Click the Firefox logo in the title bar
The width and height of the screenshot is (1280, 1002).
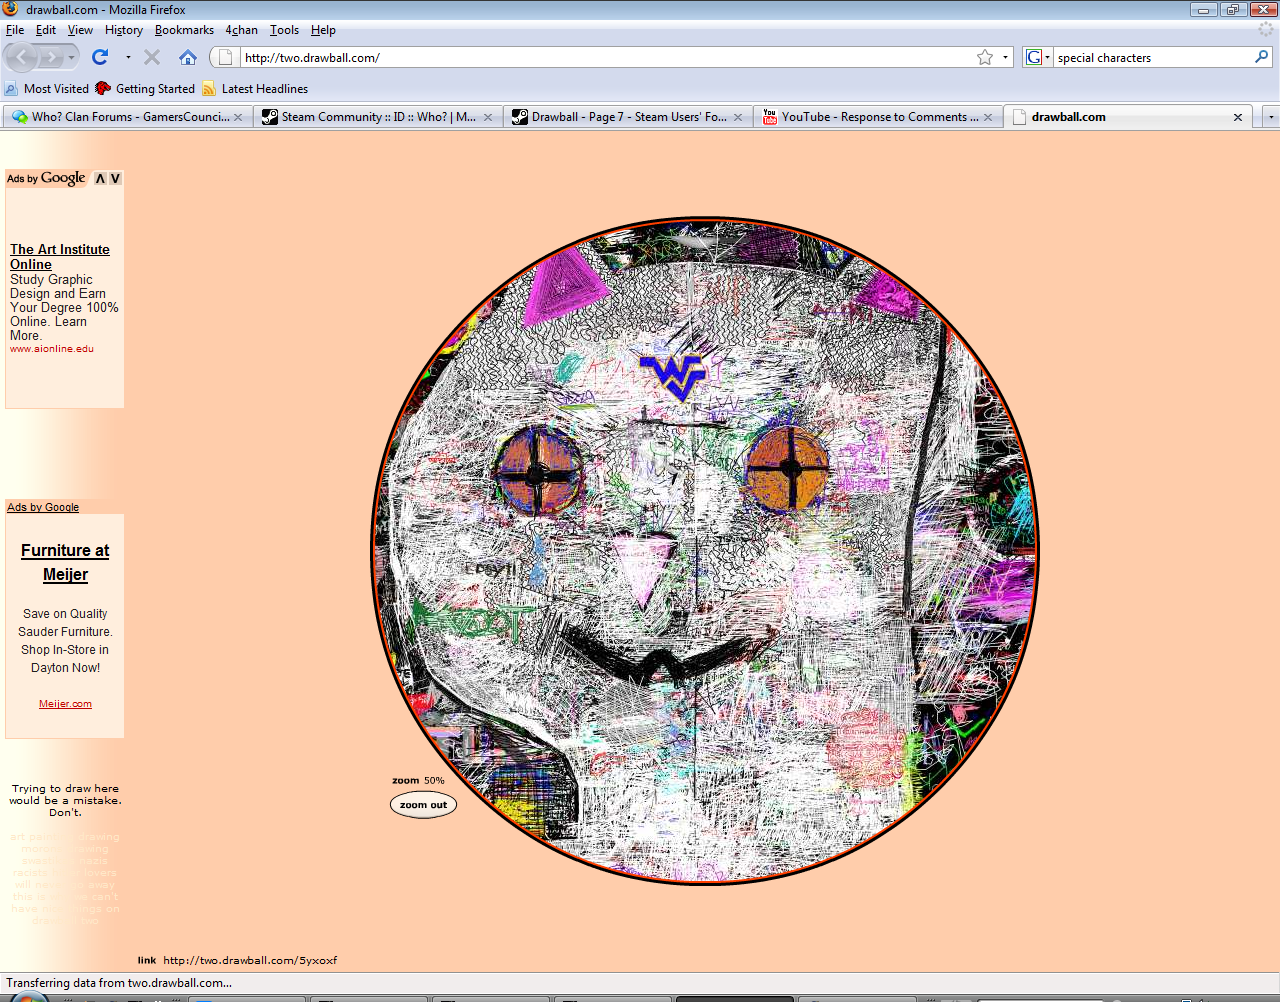pyautogui.click(x=11, y=9)
